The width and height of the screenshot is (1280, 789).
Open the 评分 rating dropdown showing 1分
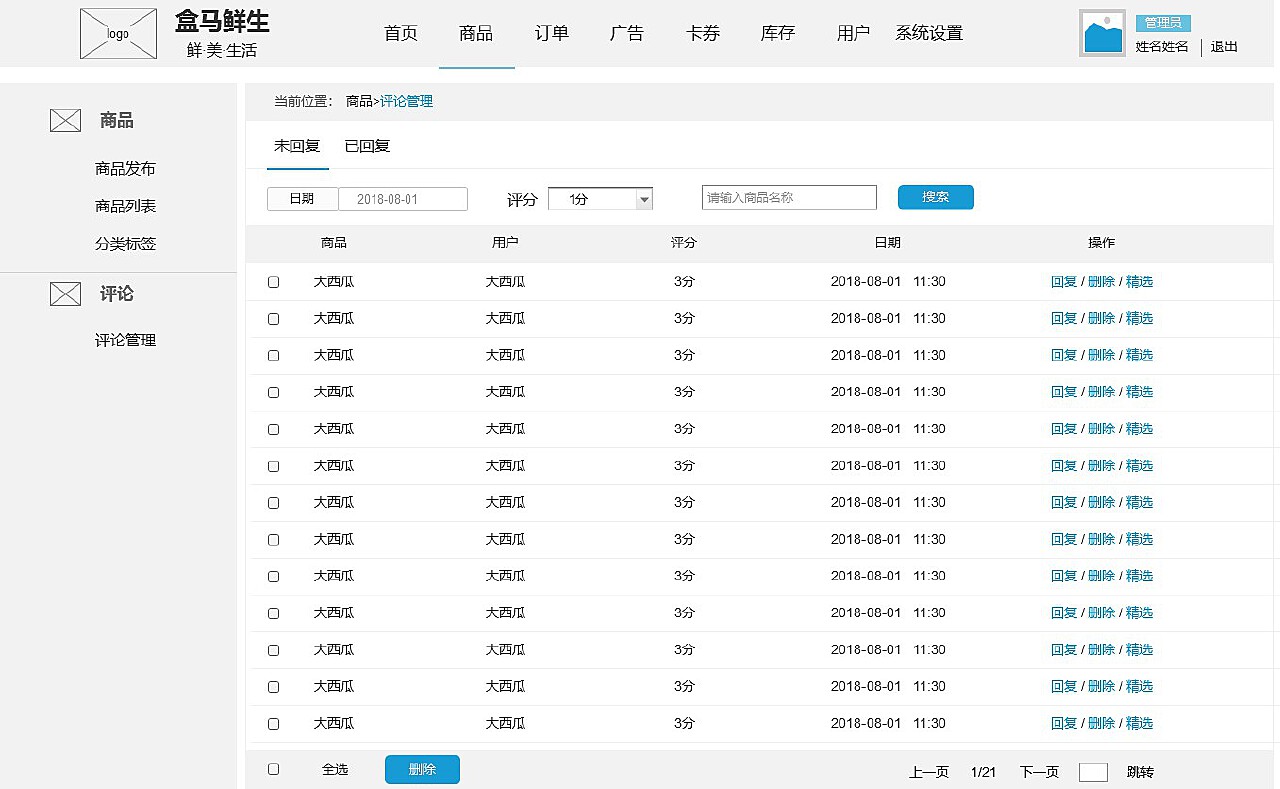tap(600, 198)
